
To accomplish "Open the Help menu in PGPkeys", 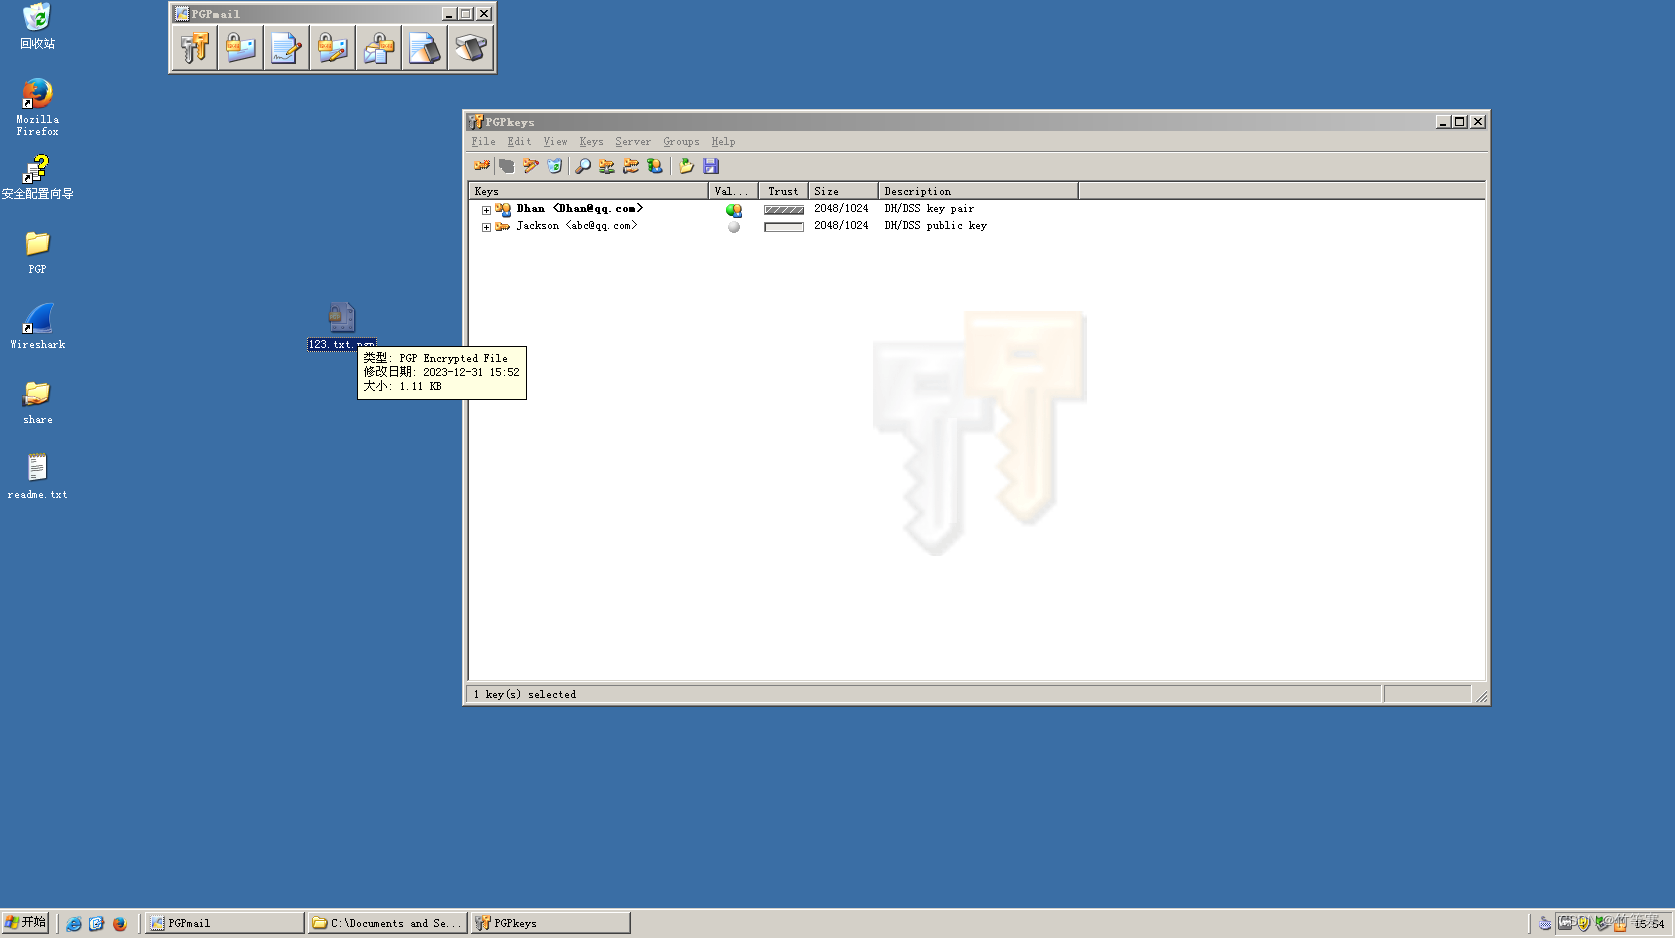I will 723,142.
